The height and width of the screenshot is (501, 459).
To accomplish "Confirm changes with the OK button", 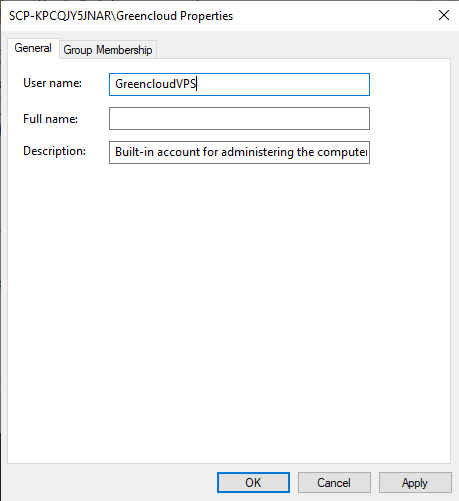I will pos(253,482).
